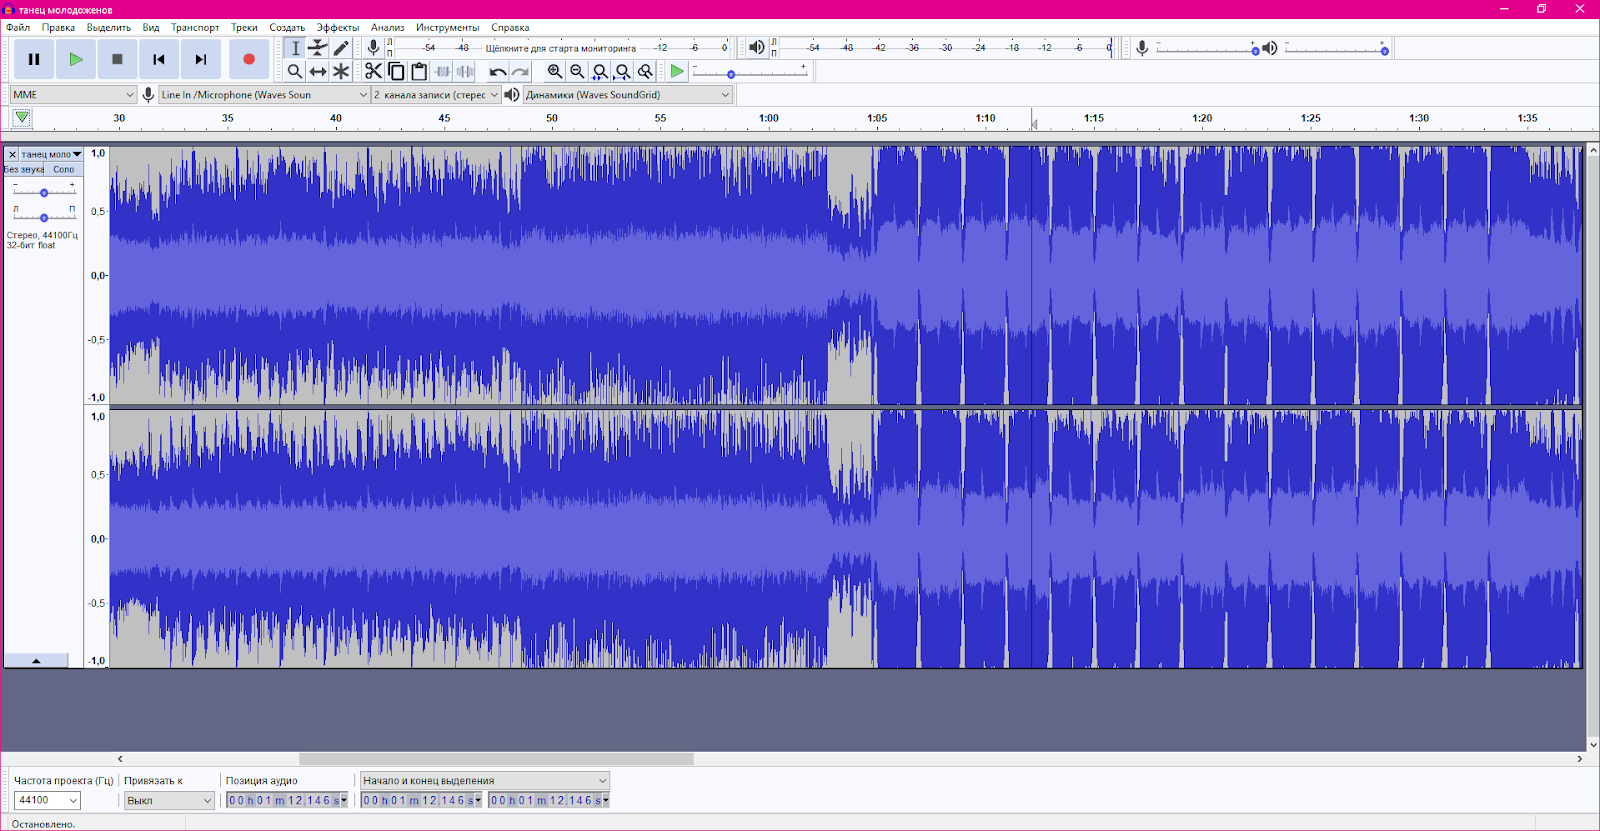Open the Транспорт menu

tap(195, 27)
